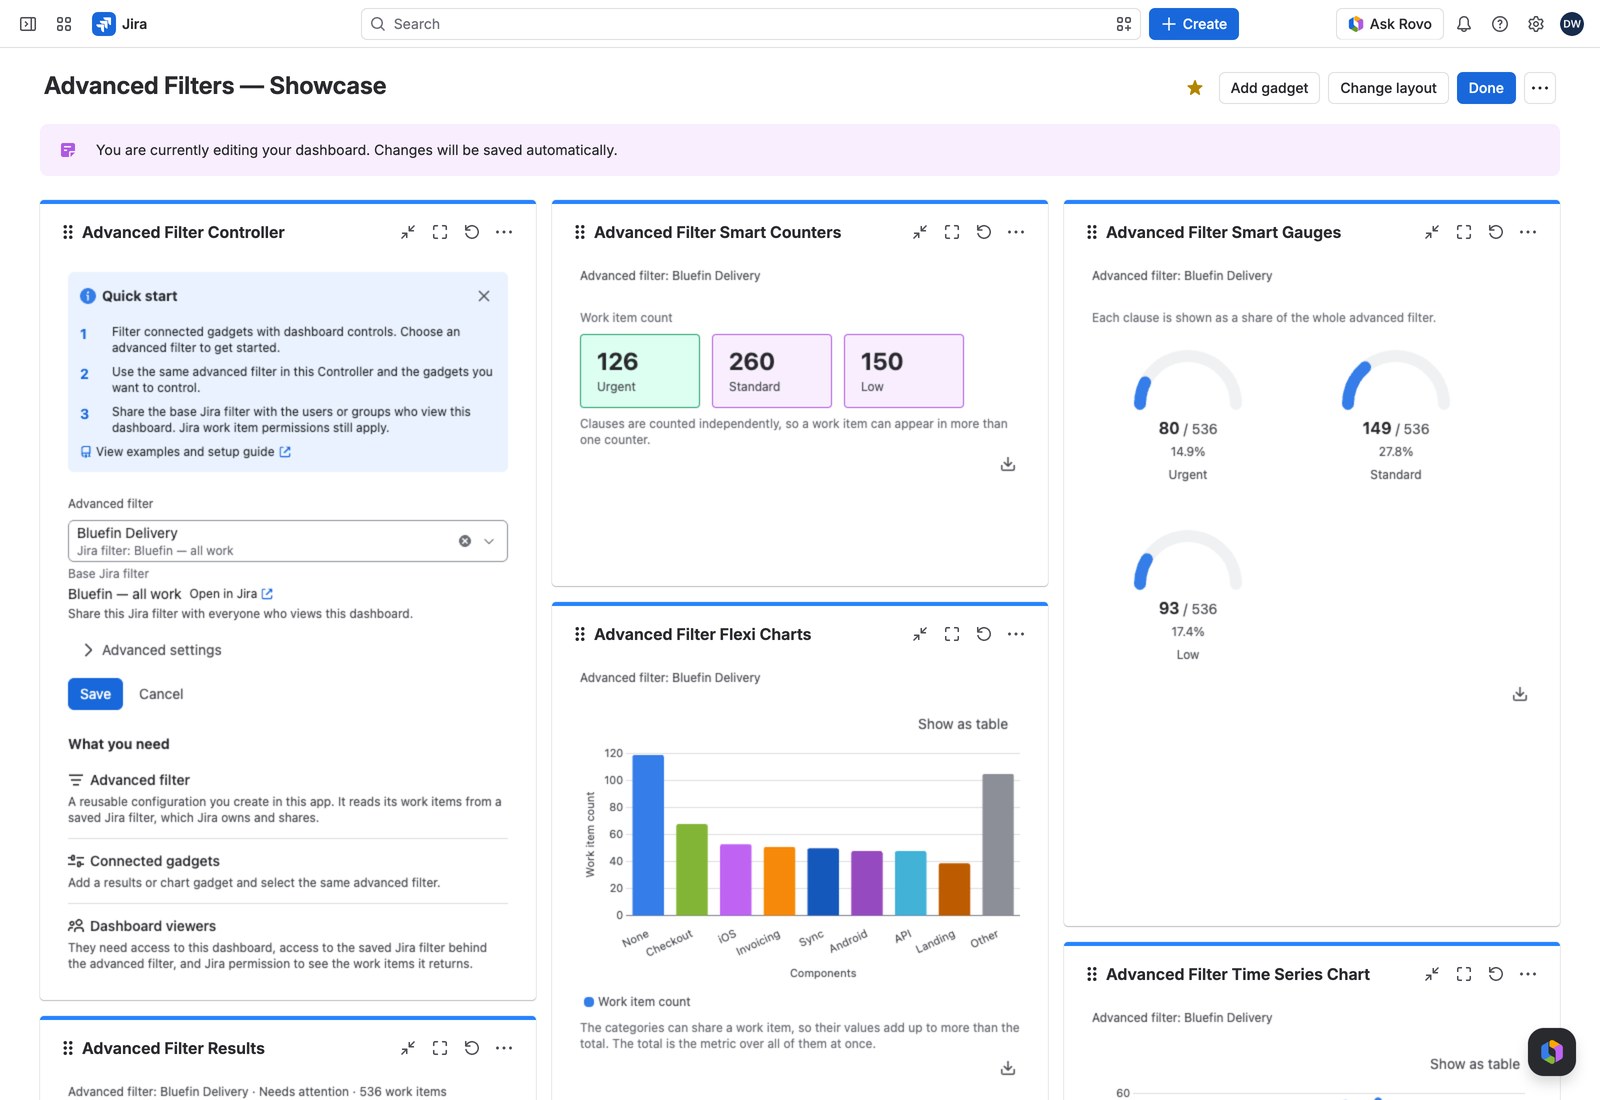
Task: Open View examples and setup guide link
Action: click(186, 452)
